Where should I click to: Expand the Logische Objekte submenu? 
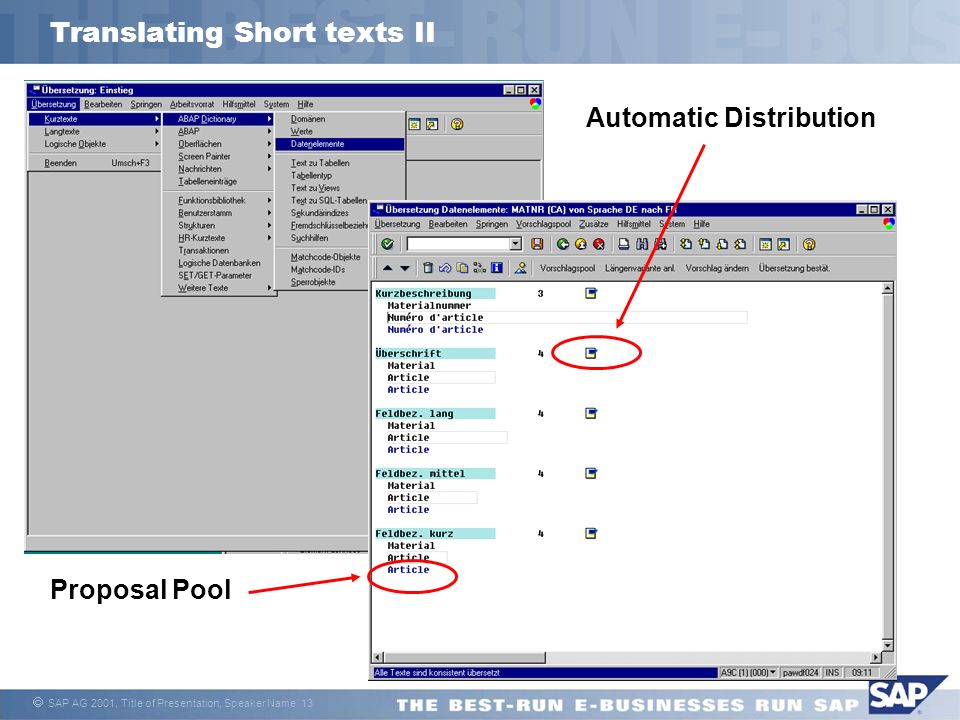pos(95,144)
